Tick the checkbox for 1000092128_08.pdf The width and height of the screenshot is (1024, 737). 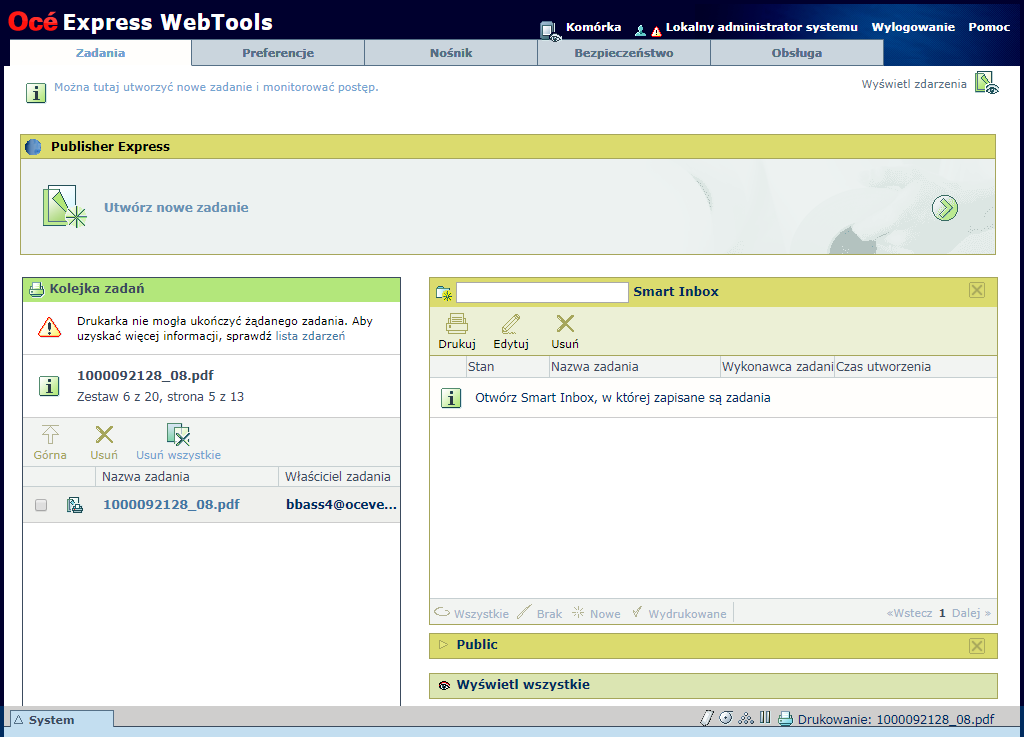41,505
